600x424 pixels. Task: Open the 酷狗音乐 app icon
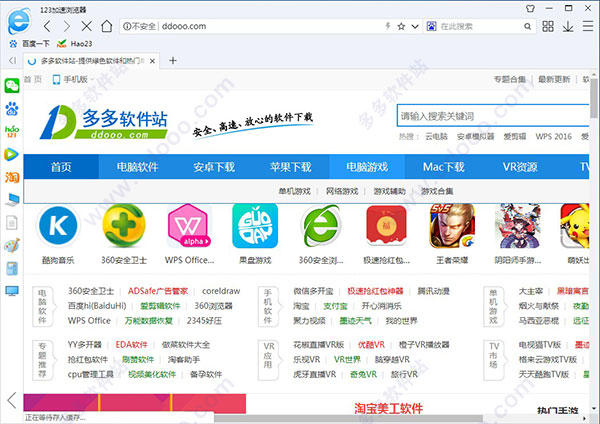(58, 225)
